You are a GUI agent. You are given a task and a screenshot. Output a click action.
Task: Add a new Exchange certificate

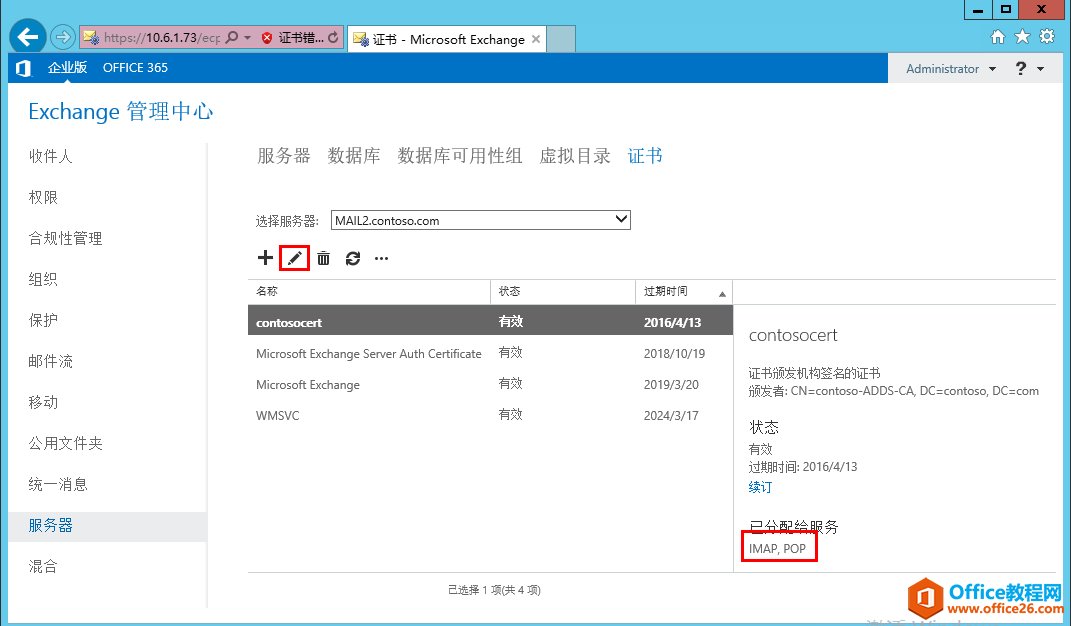coord(265,258)
